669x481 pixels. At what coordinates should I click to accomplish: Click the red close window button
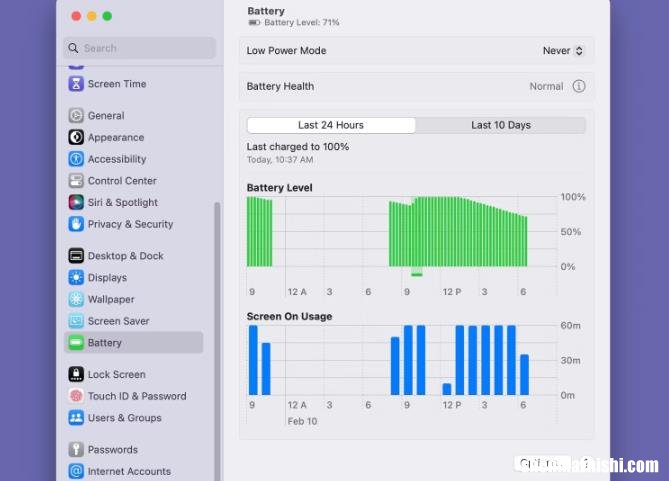[x=76, y=16]
